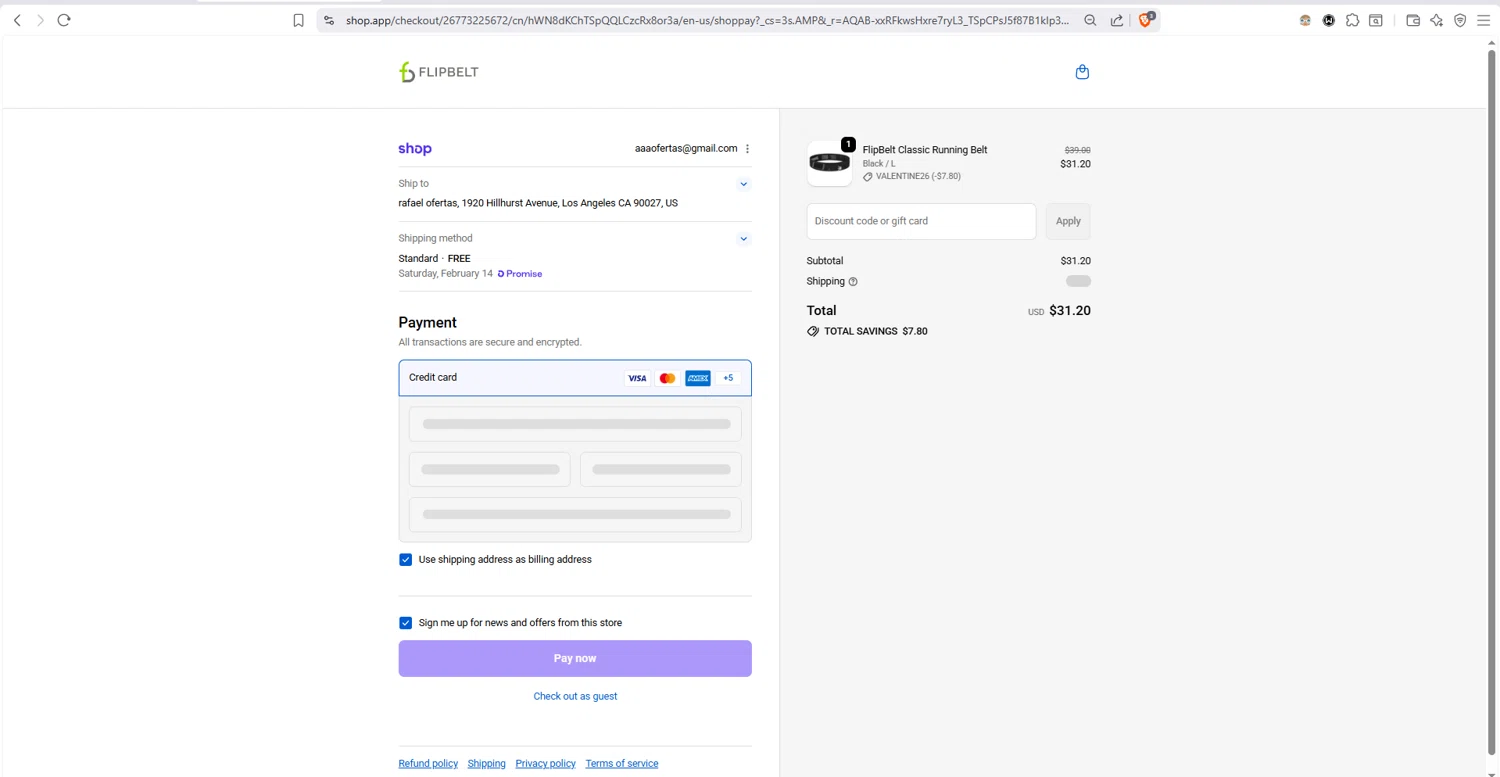Click the name on card bottom field
The image size is (1500, 777).
tap(575, 515)
